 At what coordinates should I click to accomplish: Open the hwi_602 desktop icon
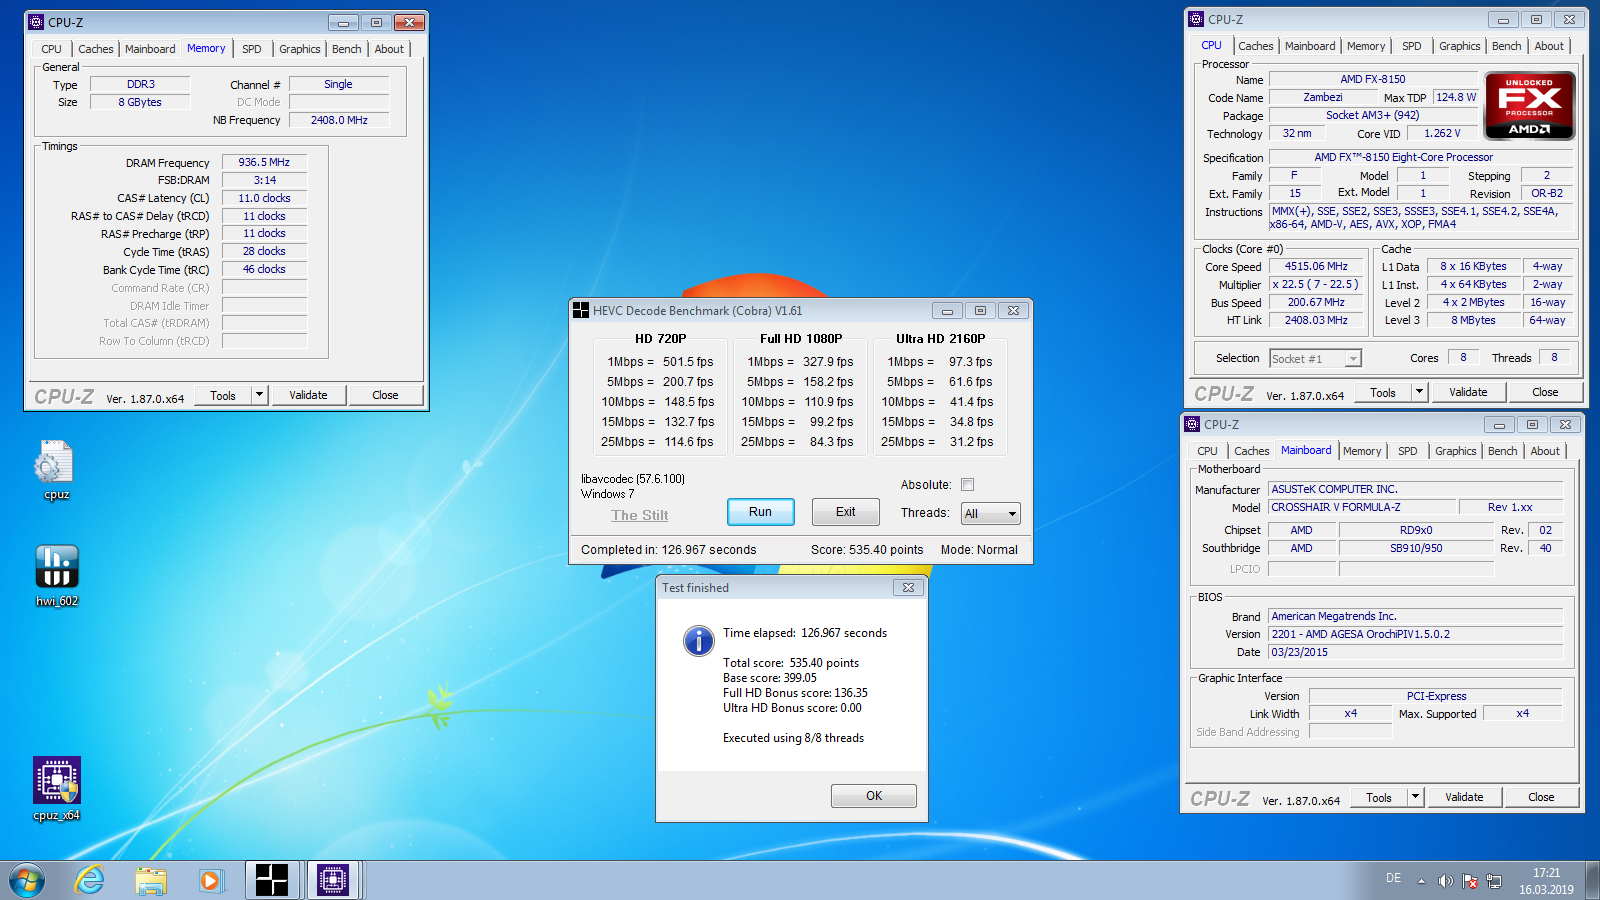(x=57, y=576)
